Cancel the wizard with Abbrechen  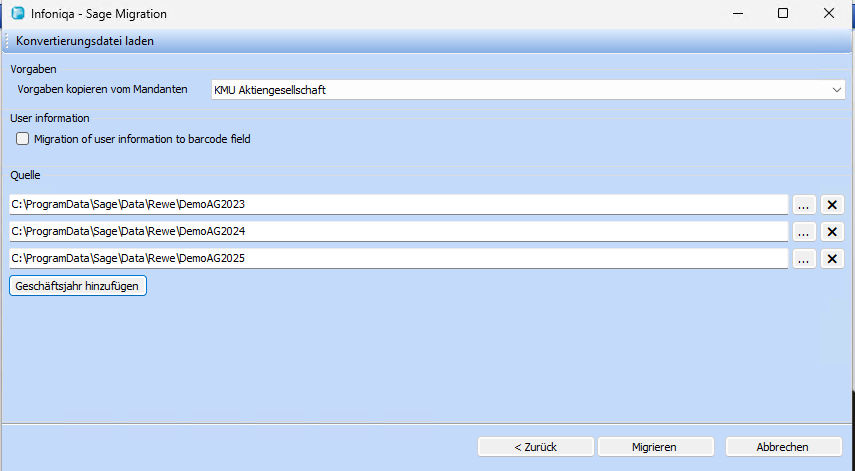point(782,447)
